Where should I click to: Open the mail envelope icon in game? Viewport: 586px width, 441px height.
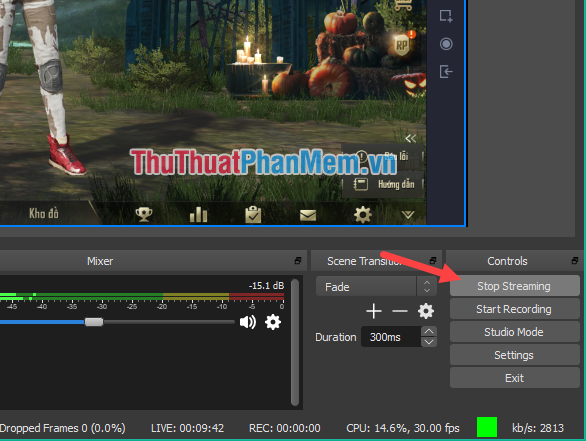coord(308,215)
